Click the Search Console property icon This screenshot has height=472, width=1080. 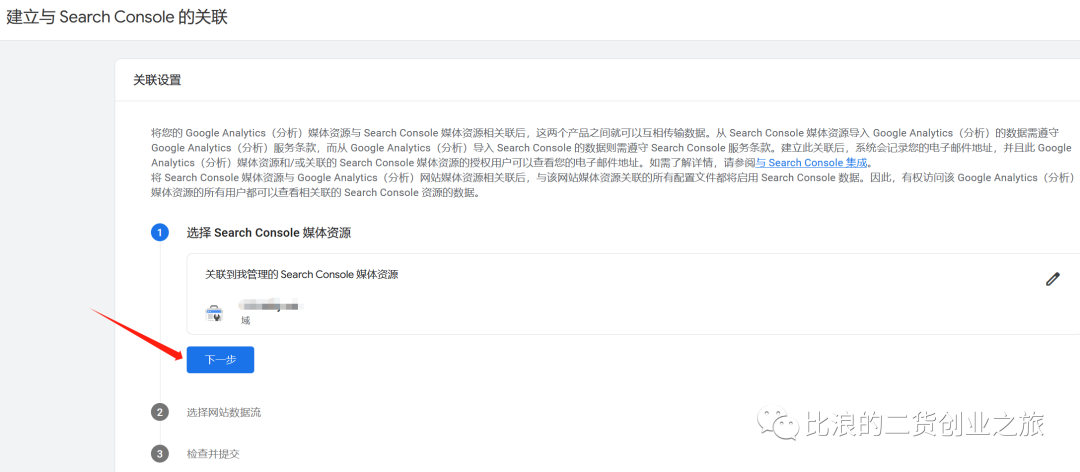[x=214, y=314]
